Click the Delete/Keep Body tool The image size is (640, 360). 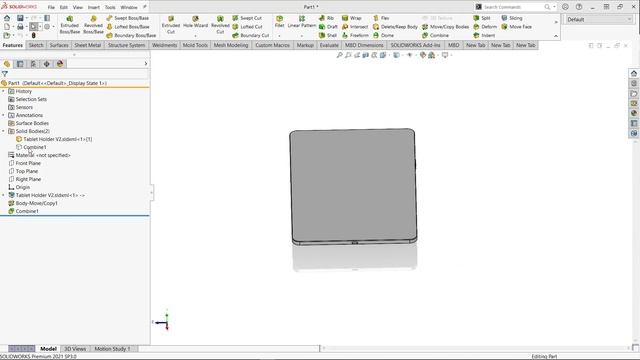tap(395, 27)
